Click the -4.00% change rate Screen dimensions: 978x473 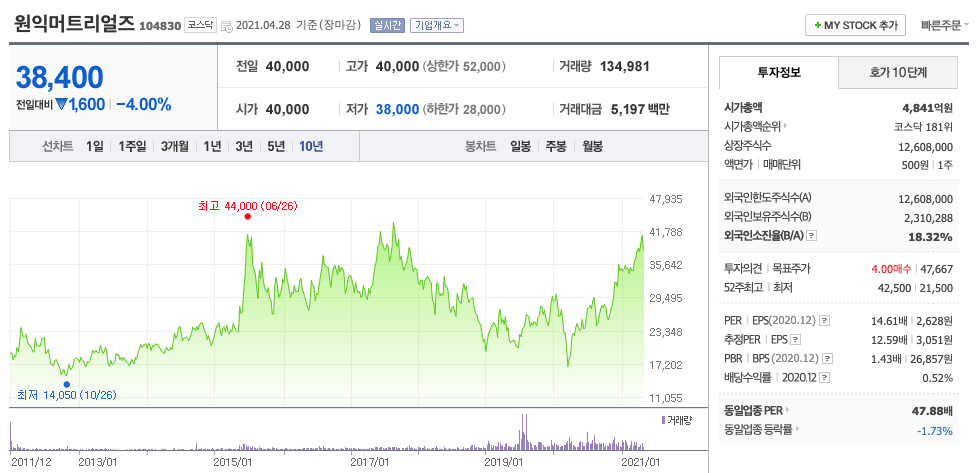143,104
